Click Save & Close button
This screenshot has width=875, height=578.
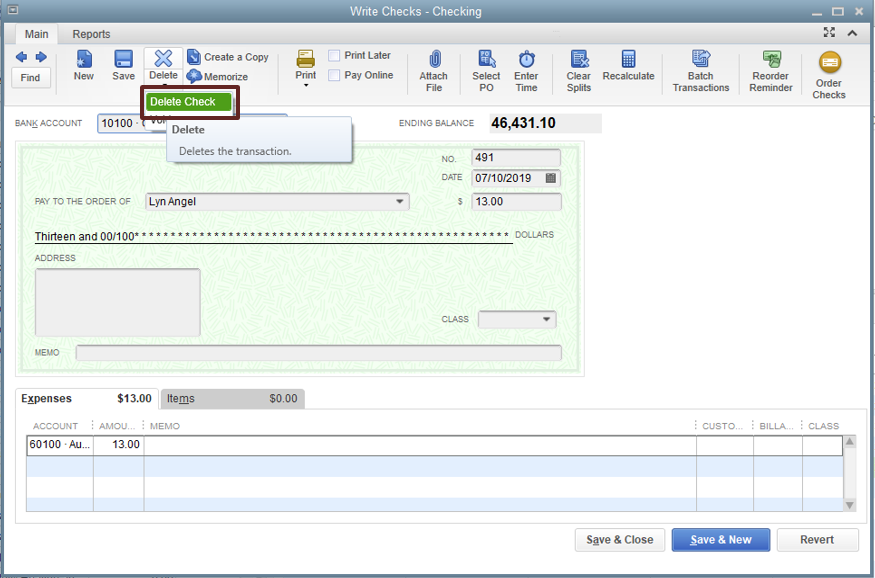[x=619, y=540]
